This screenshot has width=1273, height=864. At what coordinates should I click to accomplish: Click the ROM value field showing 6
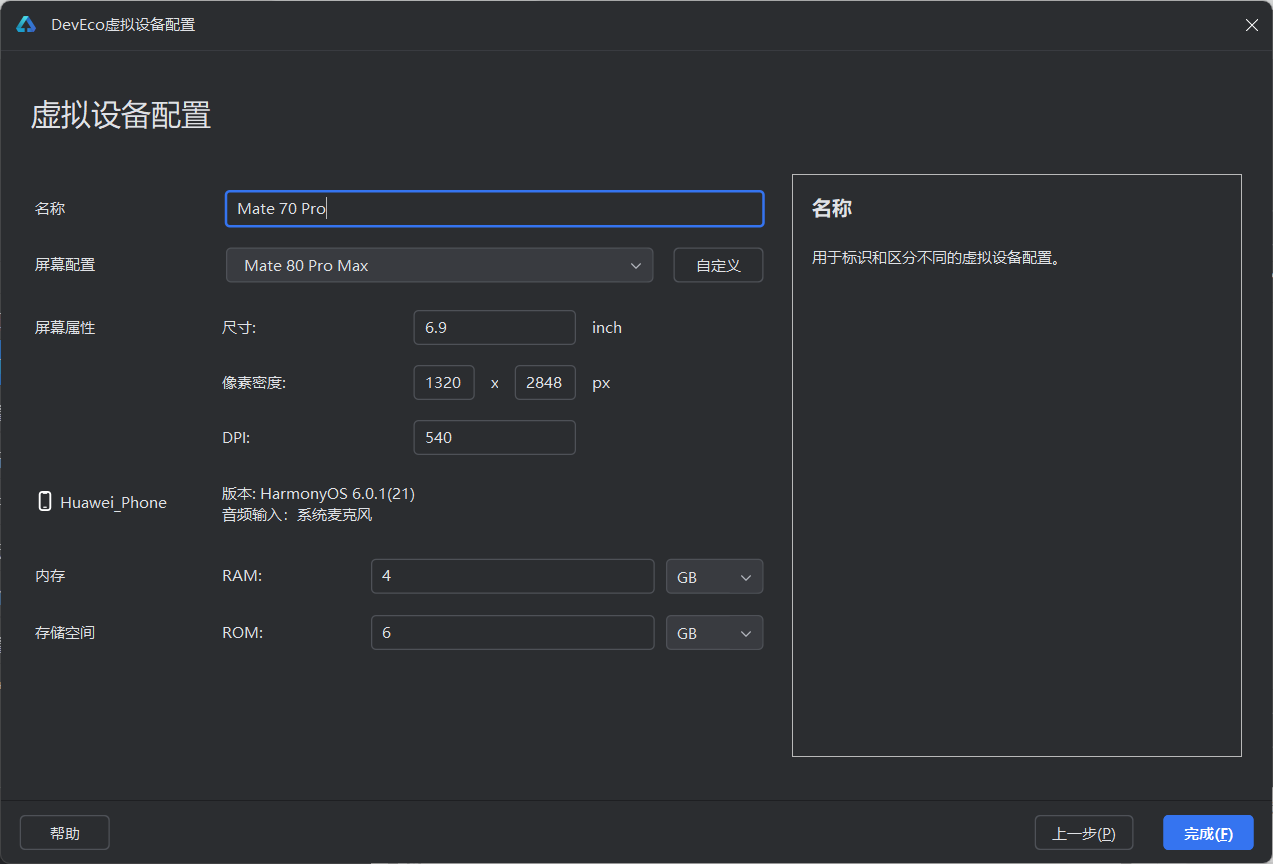point(512,633)
